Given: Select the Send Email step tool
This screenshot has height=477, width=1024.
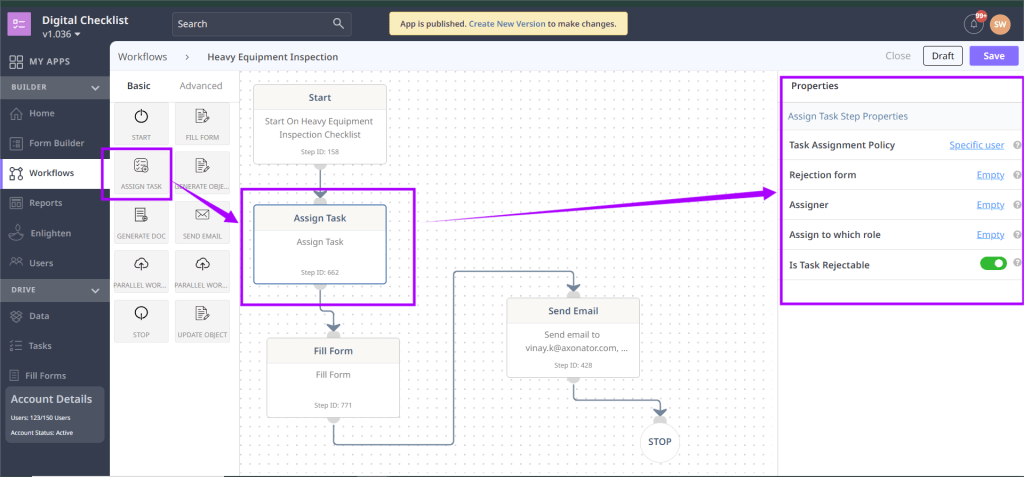Looking at the screenshot, I should [202, 221].
